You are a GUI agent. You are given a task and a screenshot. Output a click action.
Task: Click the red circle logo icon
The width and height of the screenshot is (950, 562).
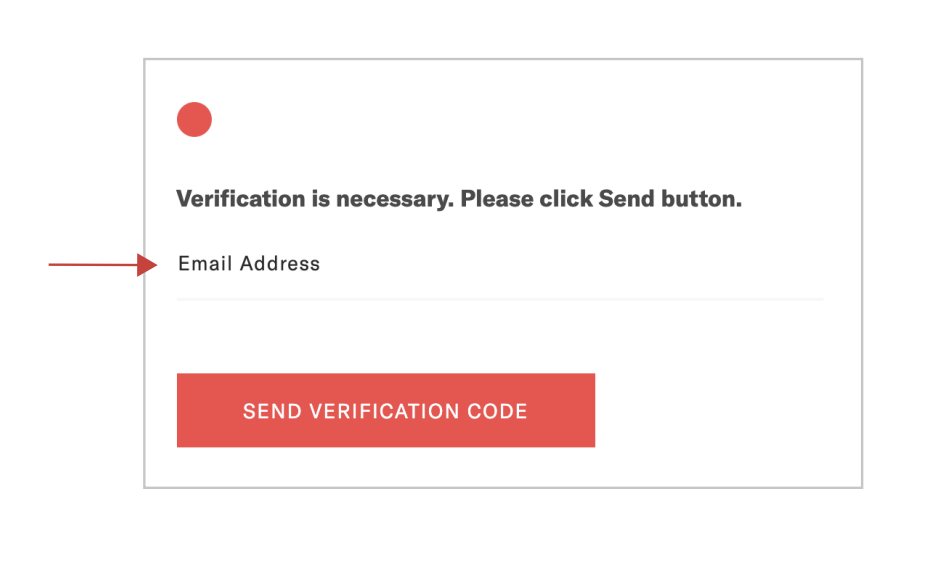[194, 119]
